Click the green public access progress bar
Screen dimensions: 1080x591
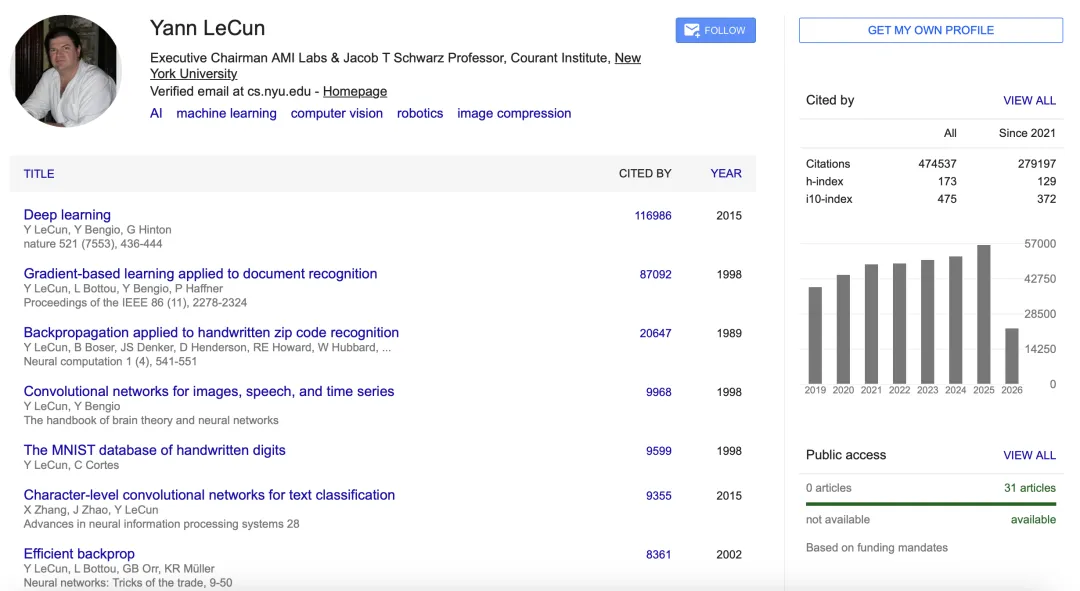point(931,504)
